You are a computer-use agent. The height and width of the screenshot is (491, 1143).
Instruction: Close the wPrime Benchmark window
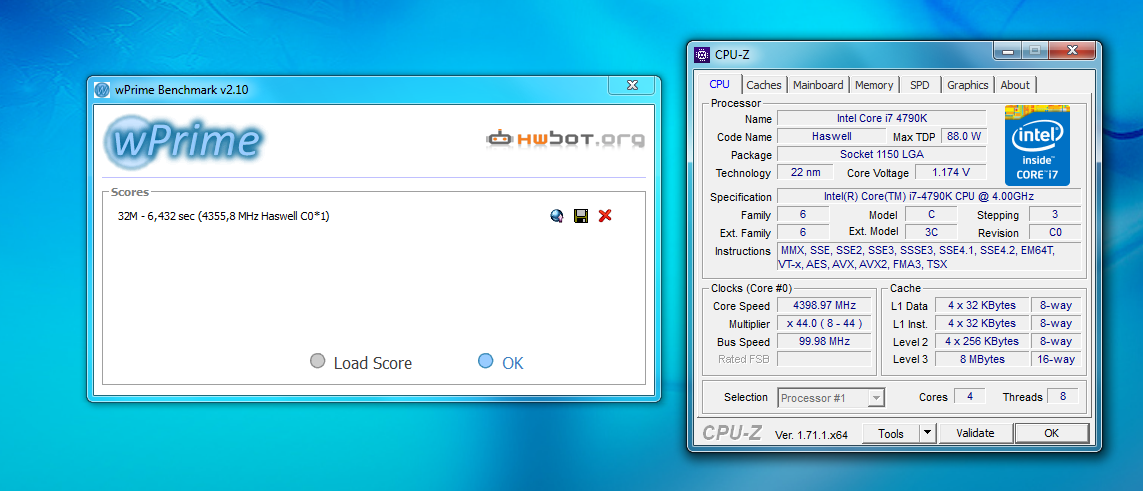pos(632,86)
